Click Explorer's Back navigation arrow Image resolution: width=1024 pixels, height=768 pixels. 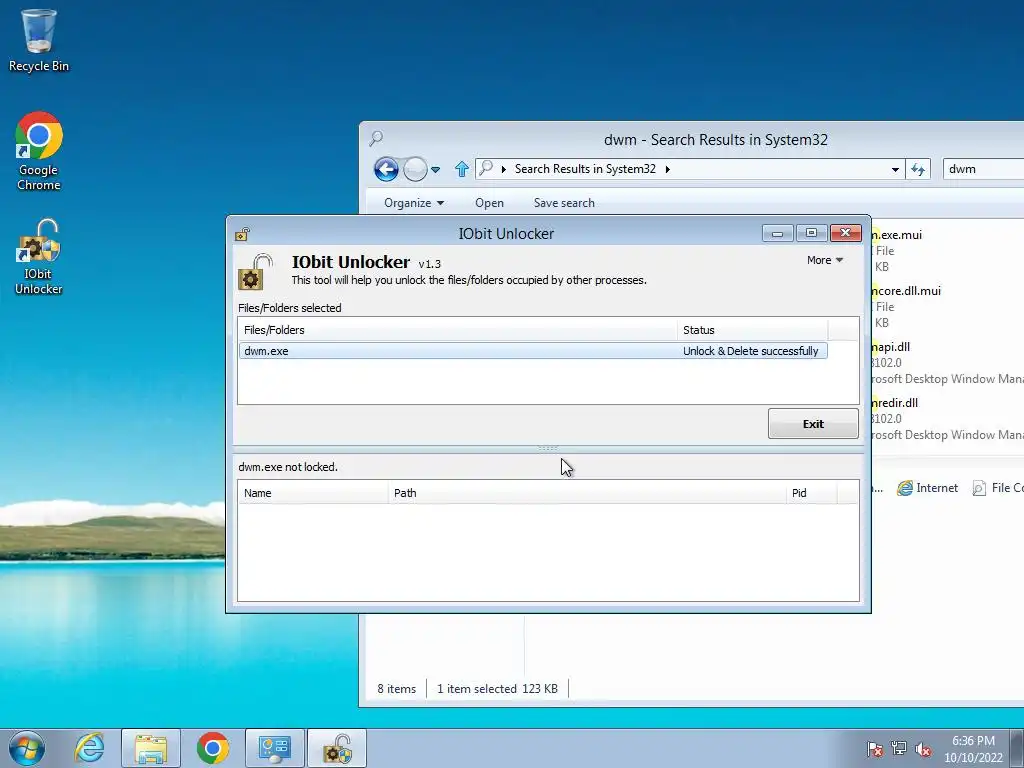pos(386,169)
